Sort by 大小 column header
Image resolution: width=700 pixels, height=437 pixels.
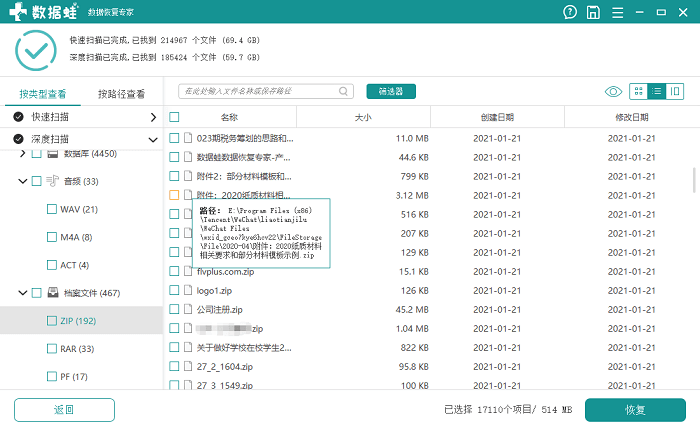pyautogui.click(x=363, y=117)
